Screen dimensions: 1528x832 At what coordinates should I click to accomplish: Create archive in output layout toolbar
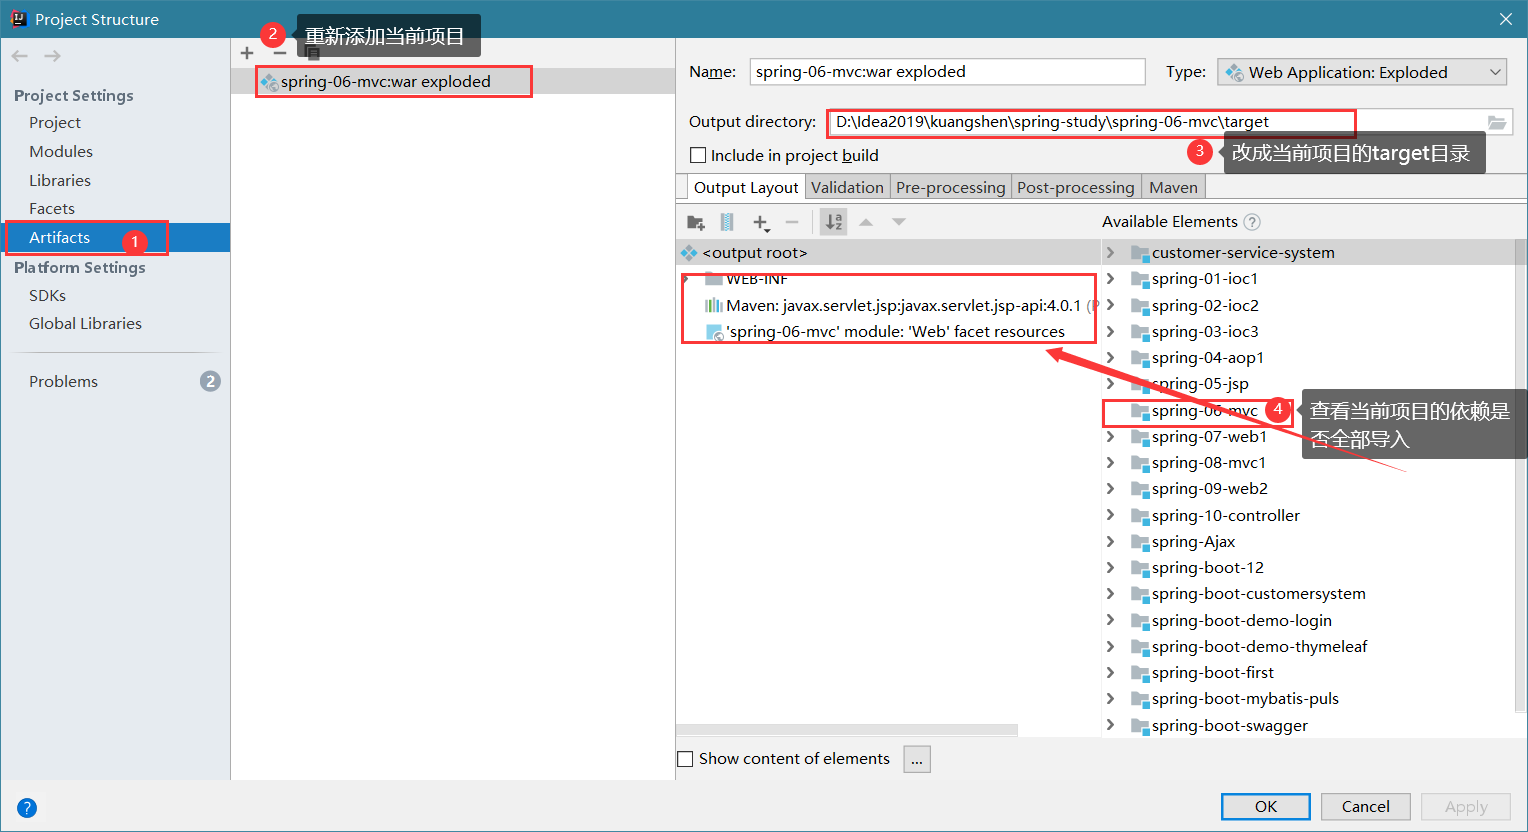[727, 222]
